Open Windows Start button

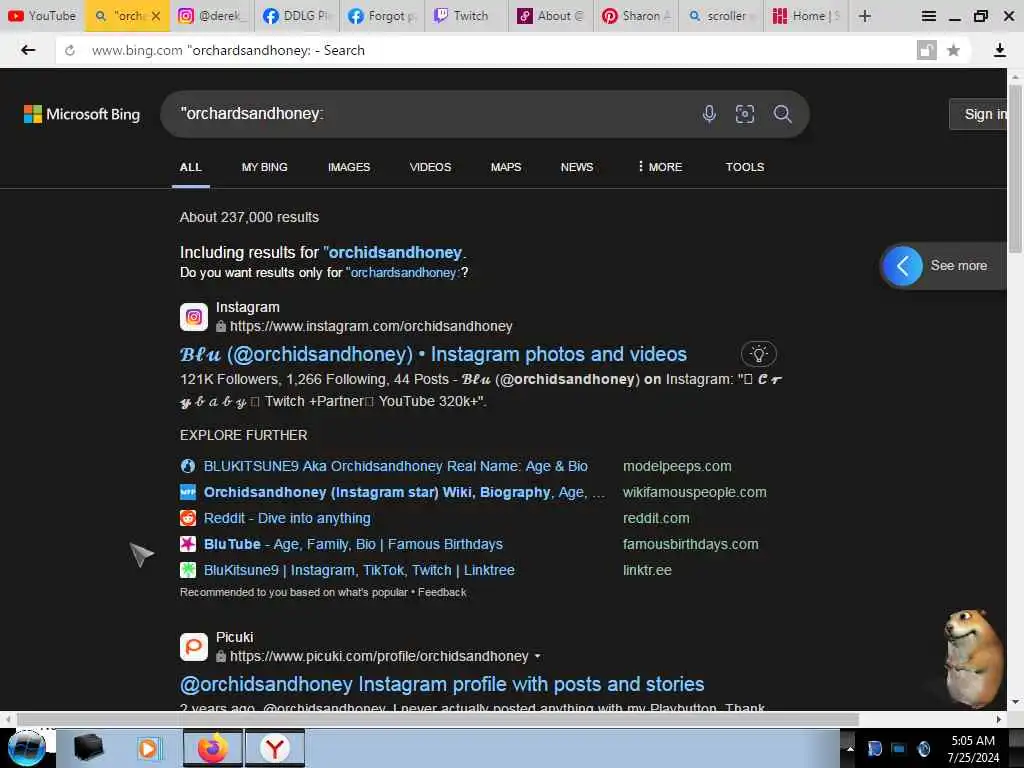point(26,748)
